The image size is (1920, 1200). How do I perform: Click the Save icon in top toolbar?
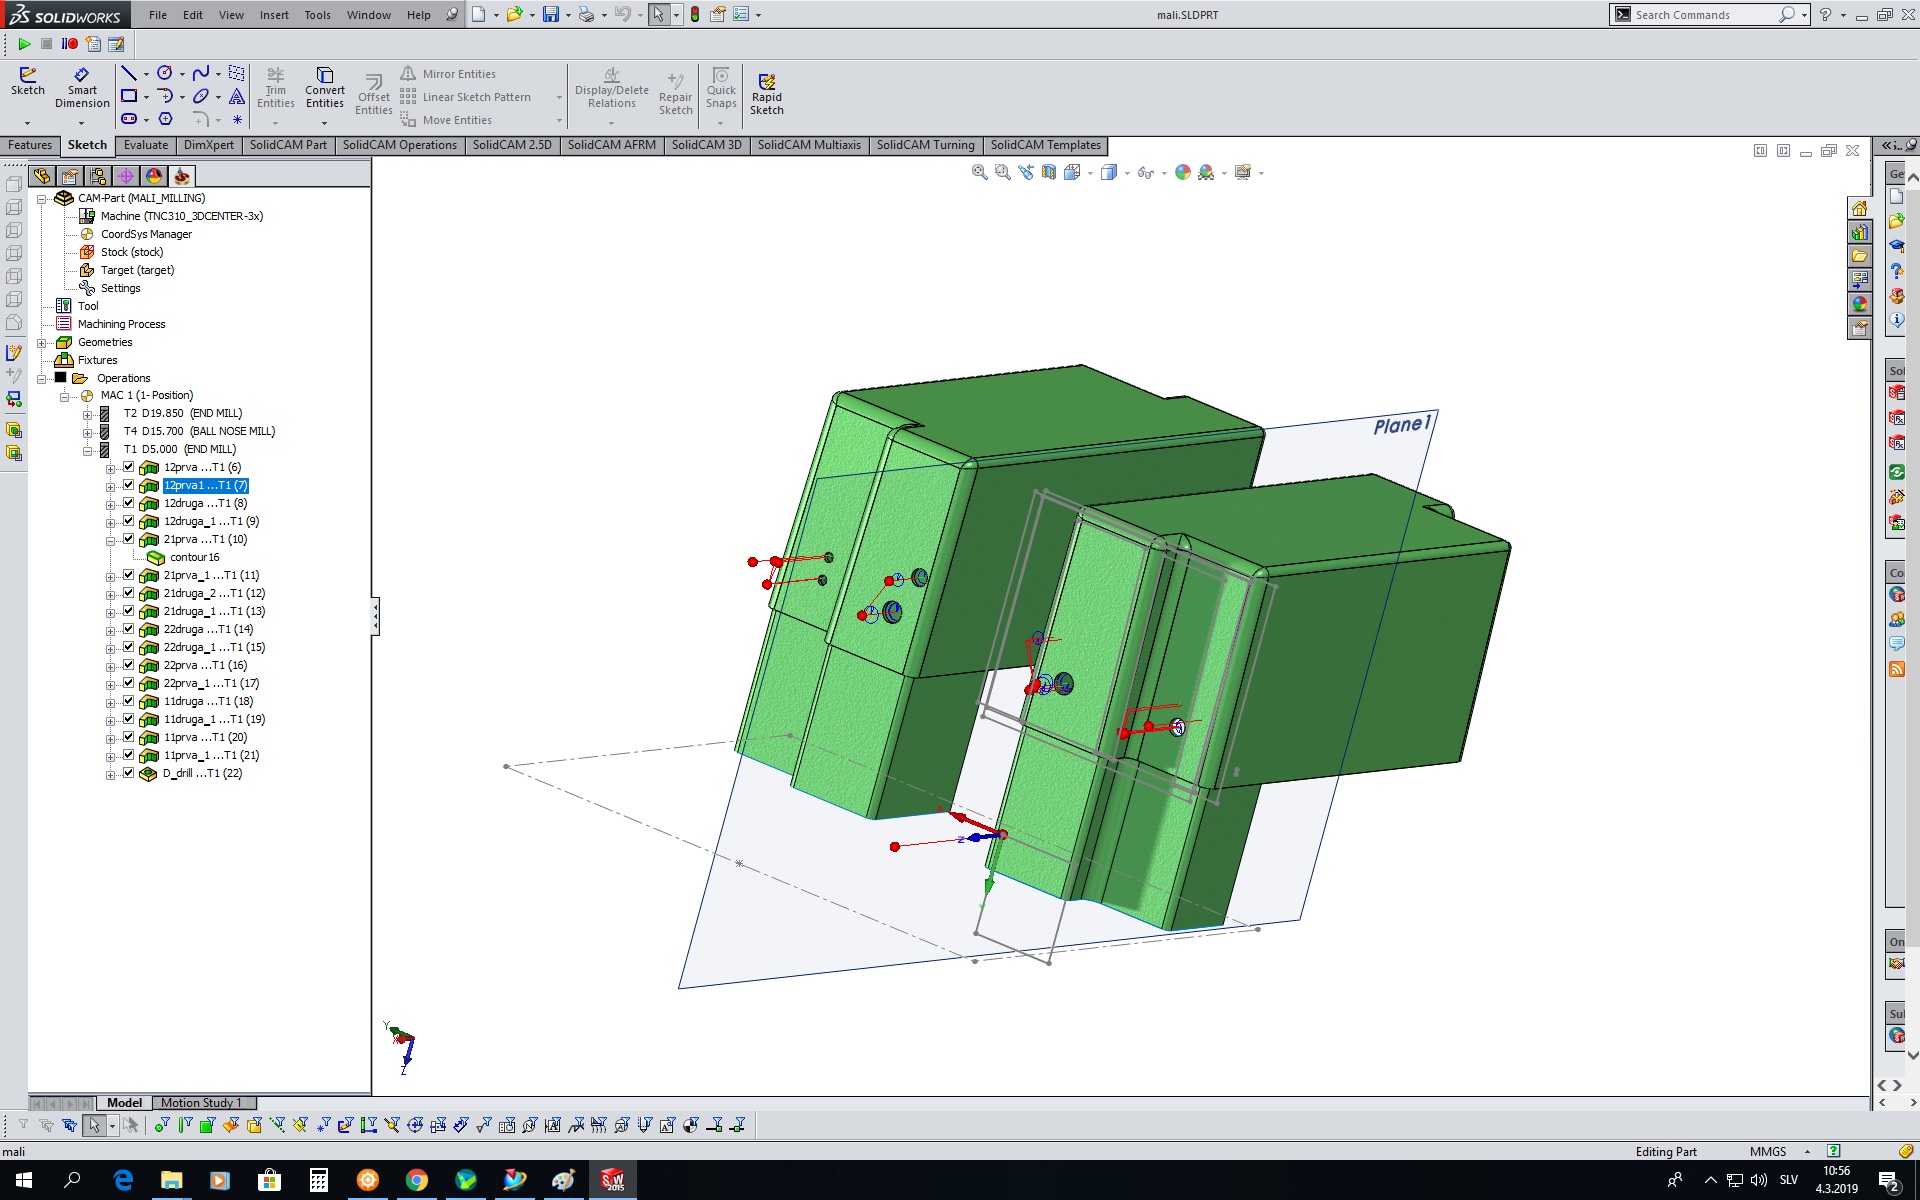[x=550, y=15]
